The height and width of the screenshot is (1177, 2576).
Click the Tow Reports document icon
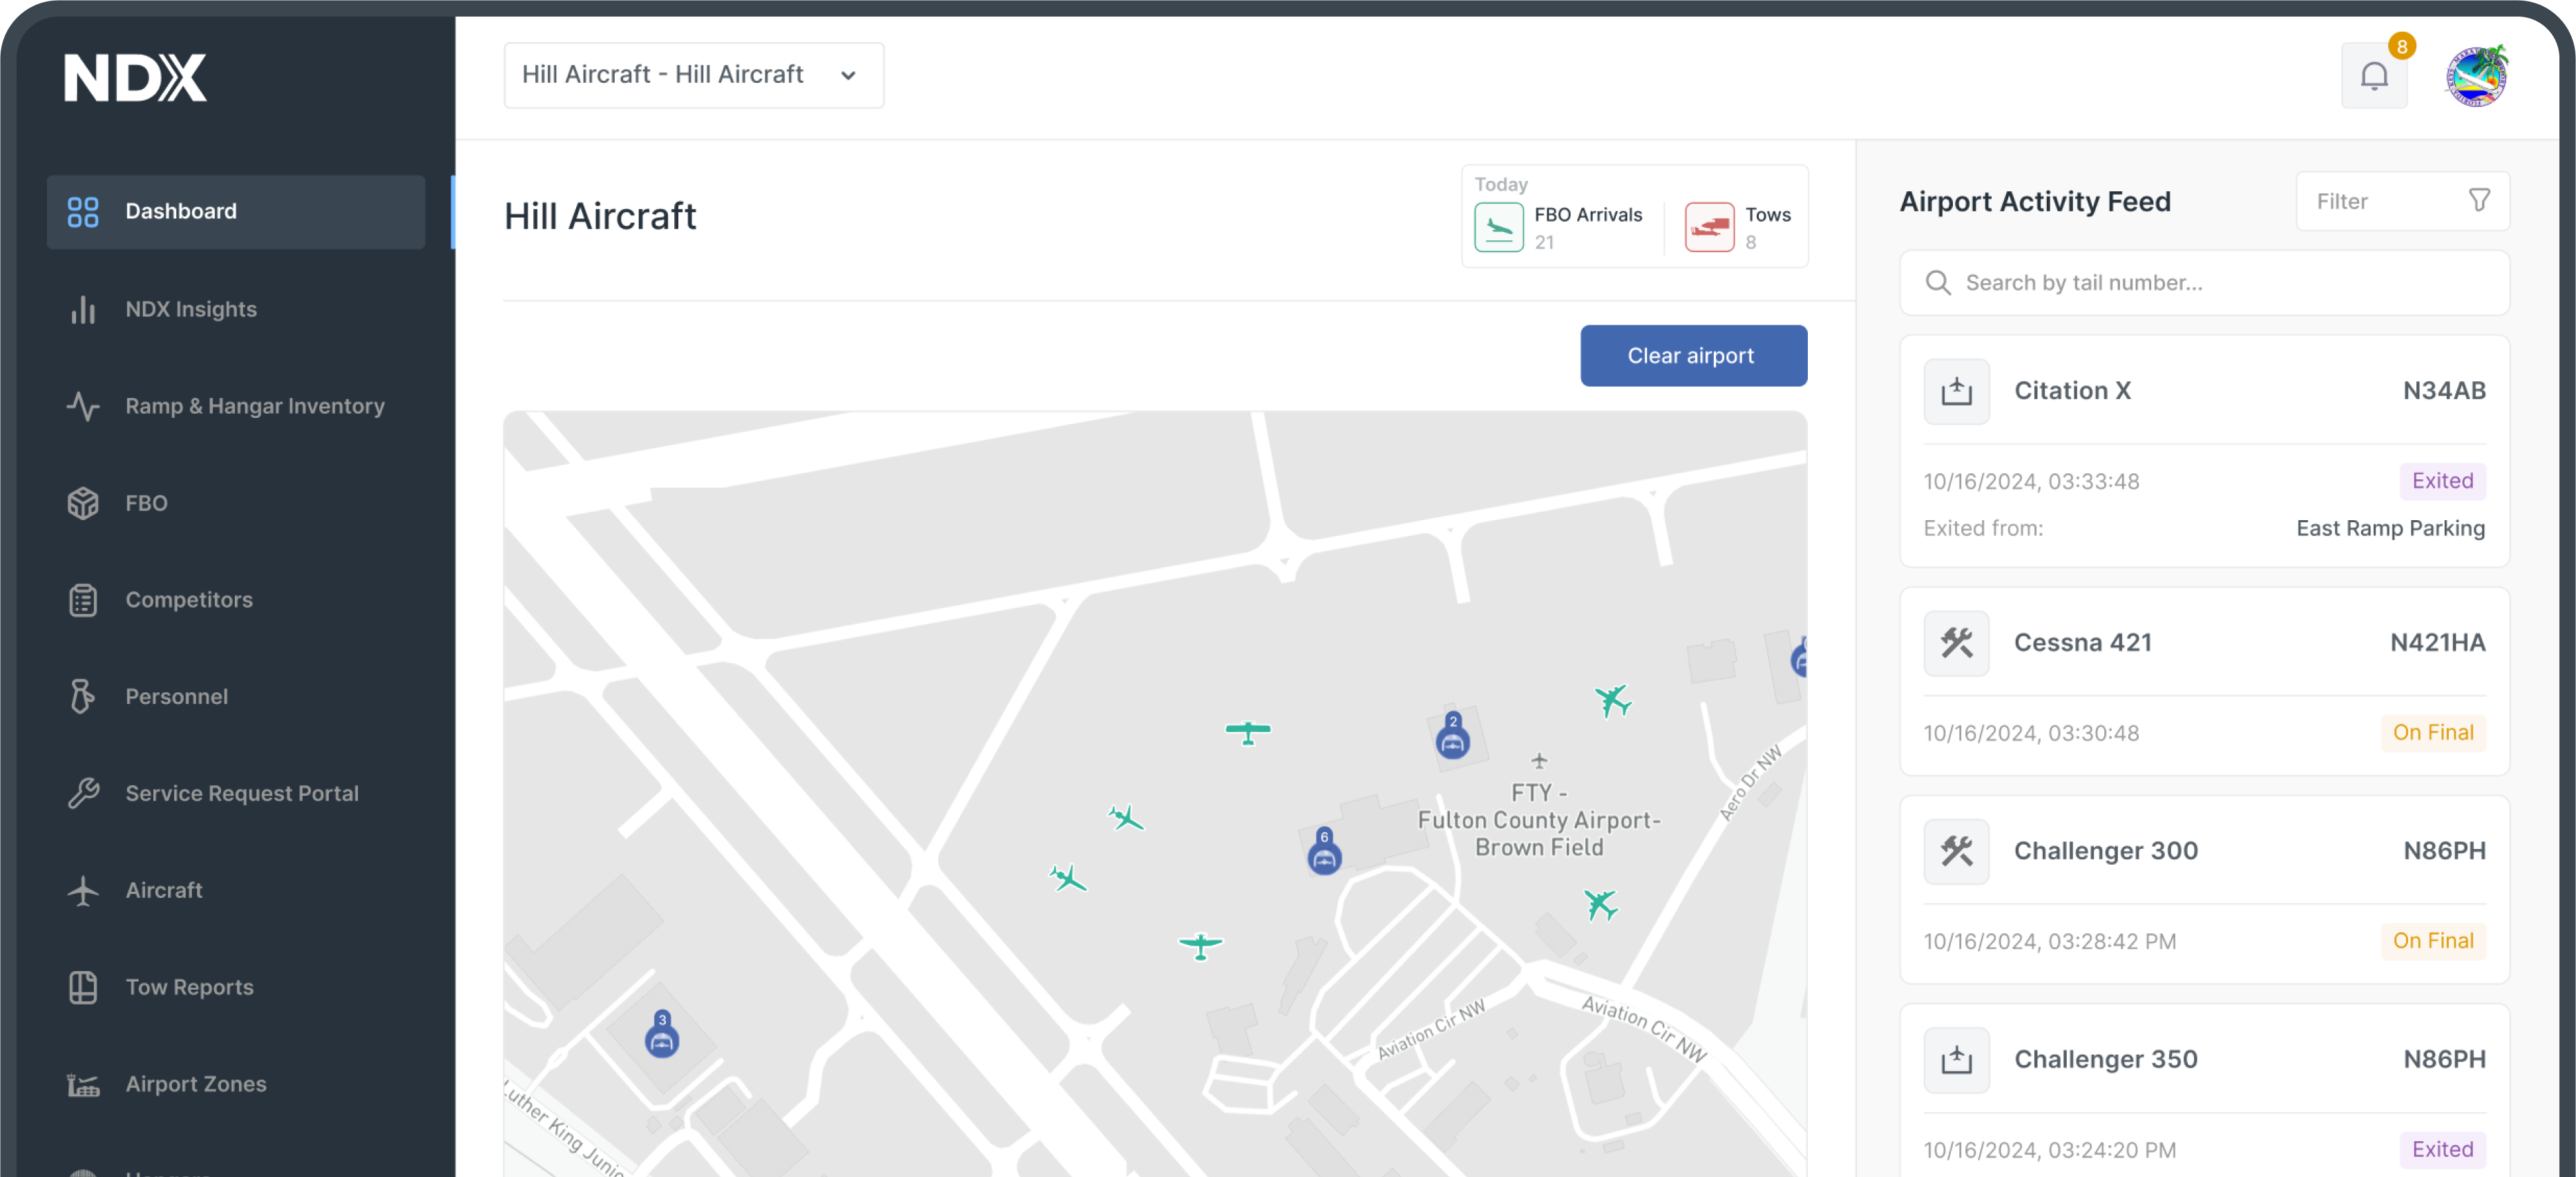[83, 987]
